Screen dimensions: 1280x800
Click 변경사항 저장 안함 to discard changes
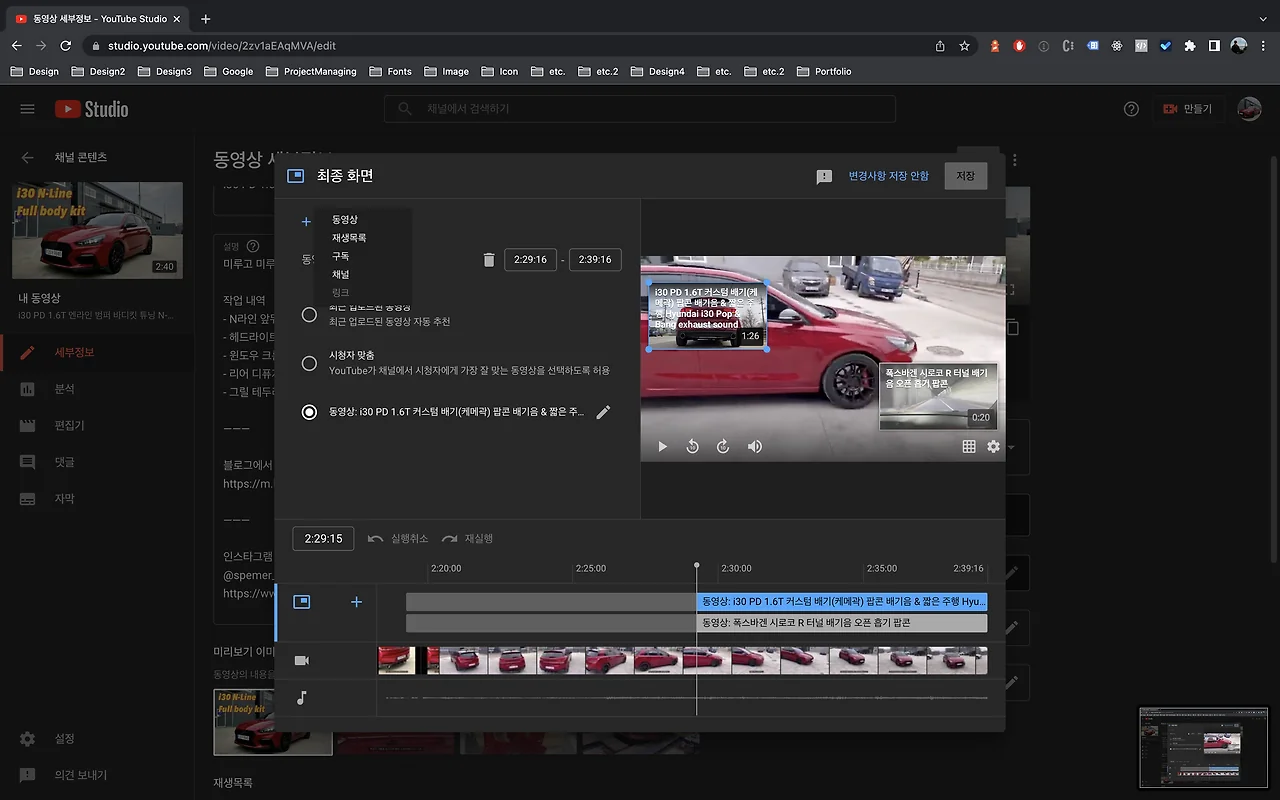[x=888, y=176]
